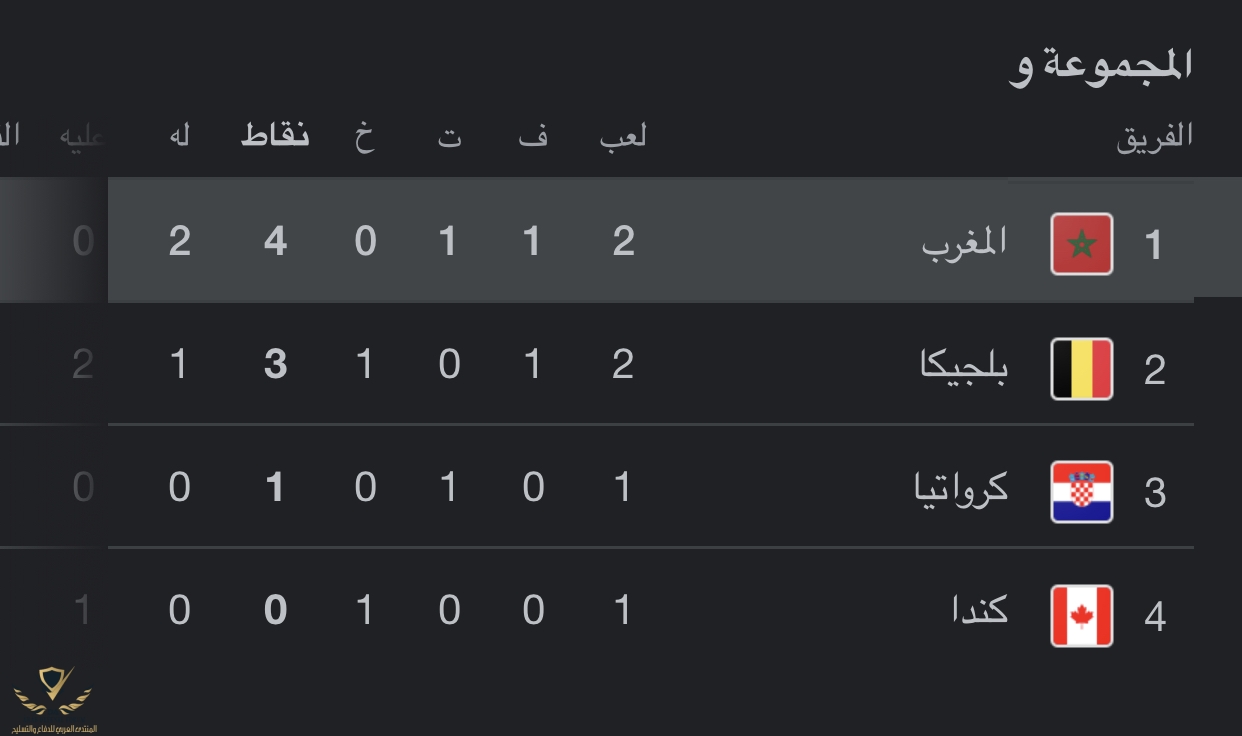The width and height of the screenshot is (1242, 736).
Task: Click the ف wins column header
Action: pyautogui.click(x=533, y=136)
